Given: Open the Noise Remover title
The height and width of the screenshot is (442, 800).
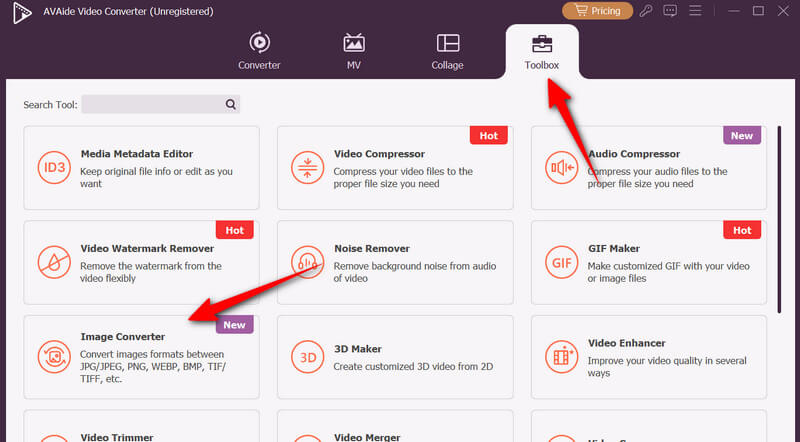Looking at the screenshot, I should (372, 249).
